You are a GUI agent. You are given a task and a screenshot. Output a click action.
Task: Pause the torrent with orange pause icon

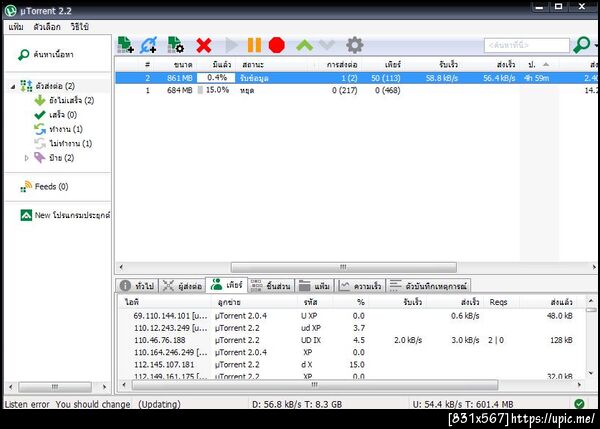[254, 45]
